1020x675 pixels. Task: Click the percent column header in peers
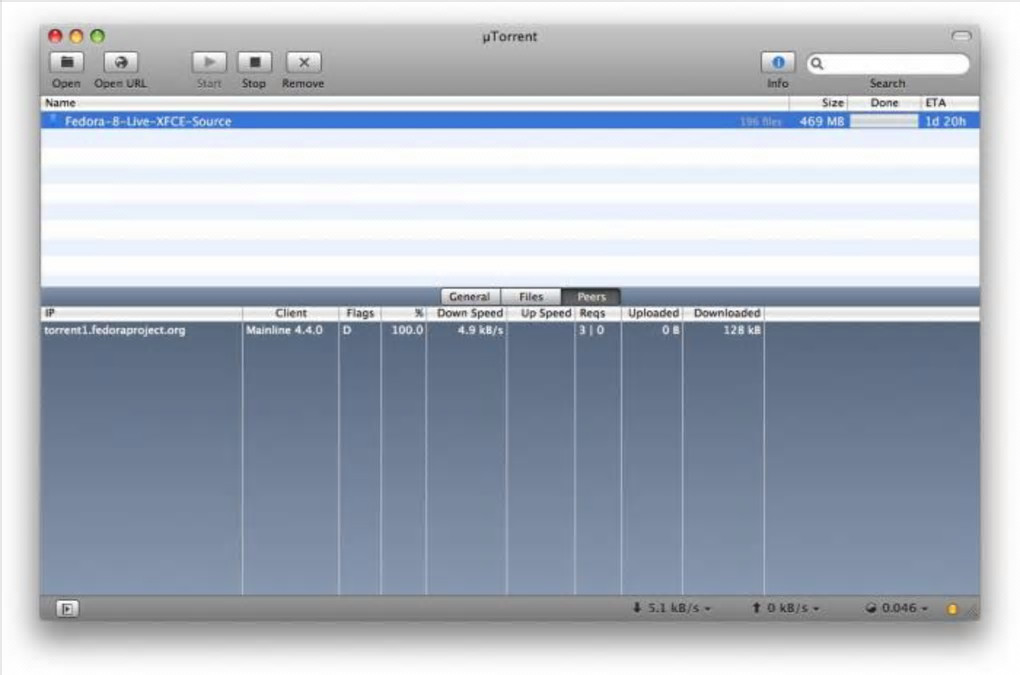[404, 313]
